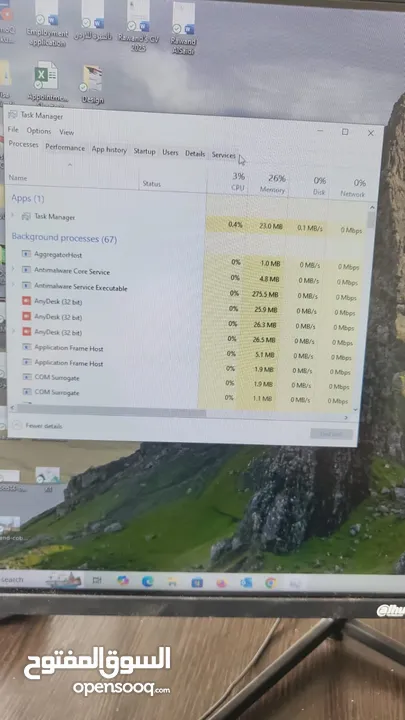Open Microsoft Edge from the taskbar

tap(147, 582)
